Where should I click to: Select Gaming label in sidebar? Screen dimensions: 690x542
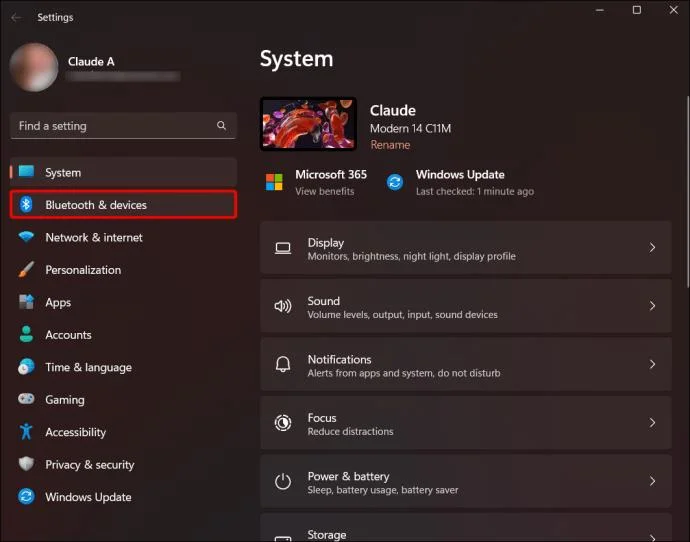tap(65, 400)
